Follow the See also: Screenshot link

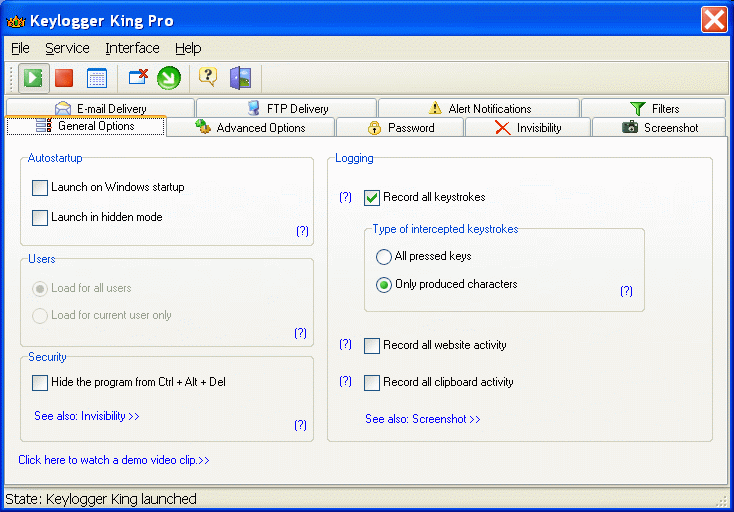coord(423,419)
